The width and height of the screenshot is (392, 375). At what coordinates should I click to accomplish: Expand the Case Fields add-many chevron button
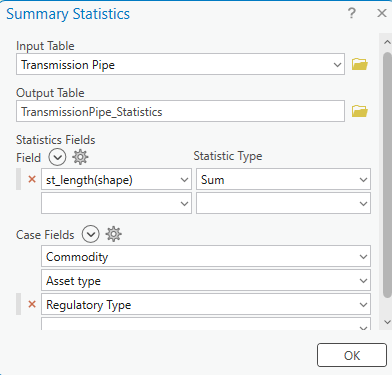click(x=91, y=234)
